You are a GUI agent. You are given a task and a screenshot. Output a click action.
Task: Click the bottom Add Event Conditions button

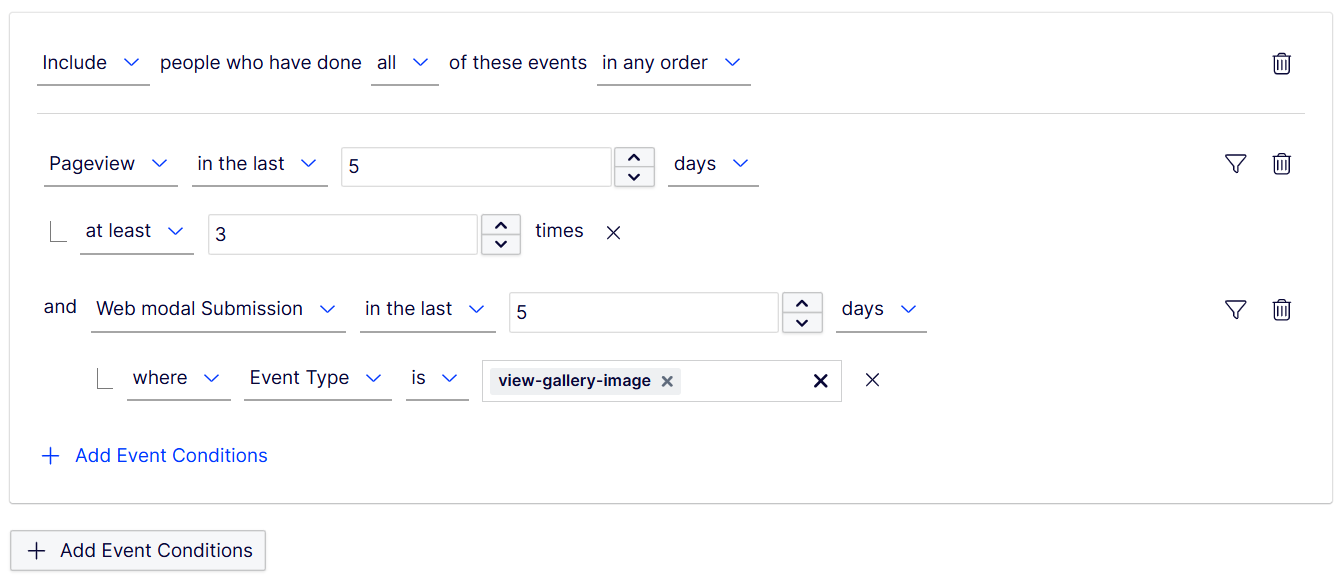tap(138, 551)
